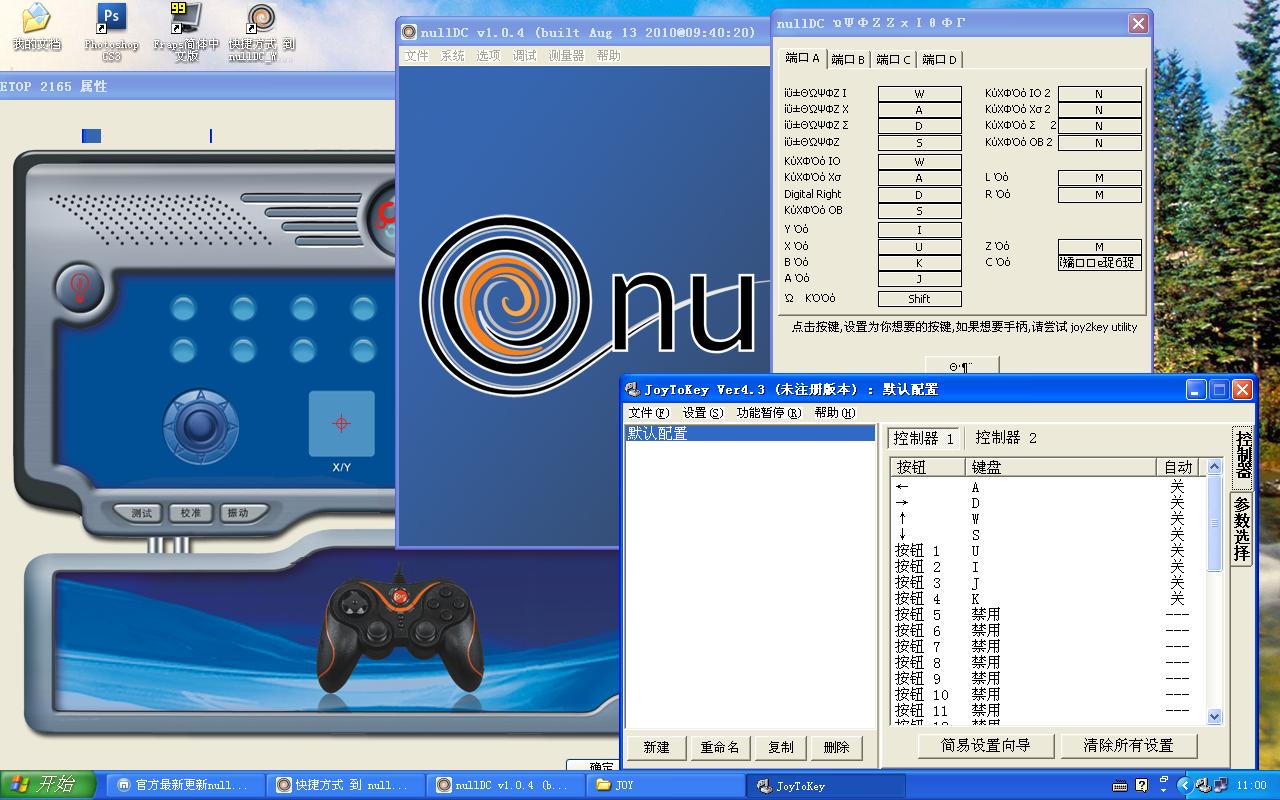Viewport: 1280px width, 800px height.
Task: Open the 简易设置向导 wizard
Action: (x=985, y=746)
